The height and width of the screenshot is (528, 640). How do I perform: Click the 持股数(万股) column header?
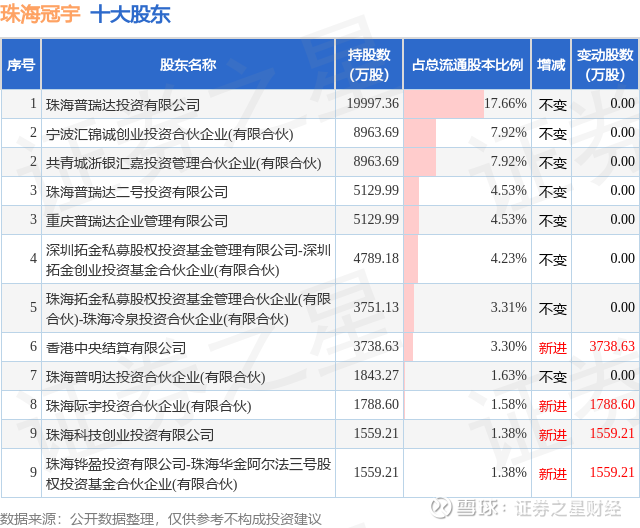coord(369,64)
